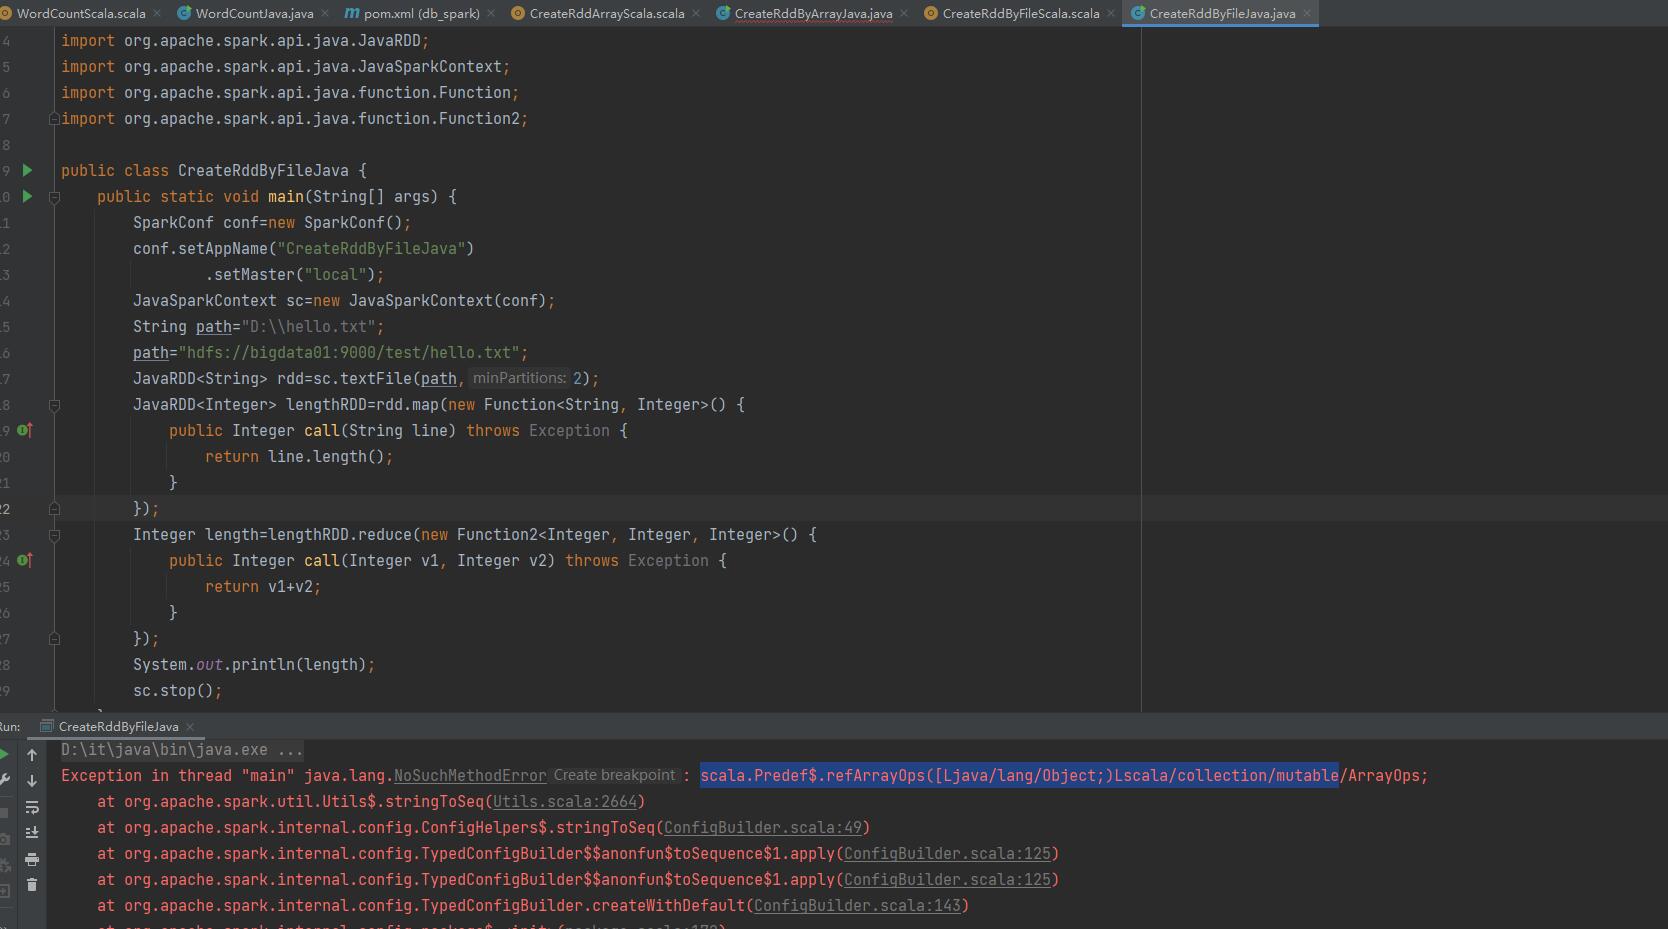The width and height of the screenshot is (1668, 929).
Task: Switch to the CreateRddByArrayJava.java tab
Action: (813, 13)
